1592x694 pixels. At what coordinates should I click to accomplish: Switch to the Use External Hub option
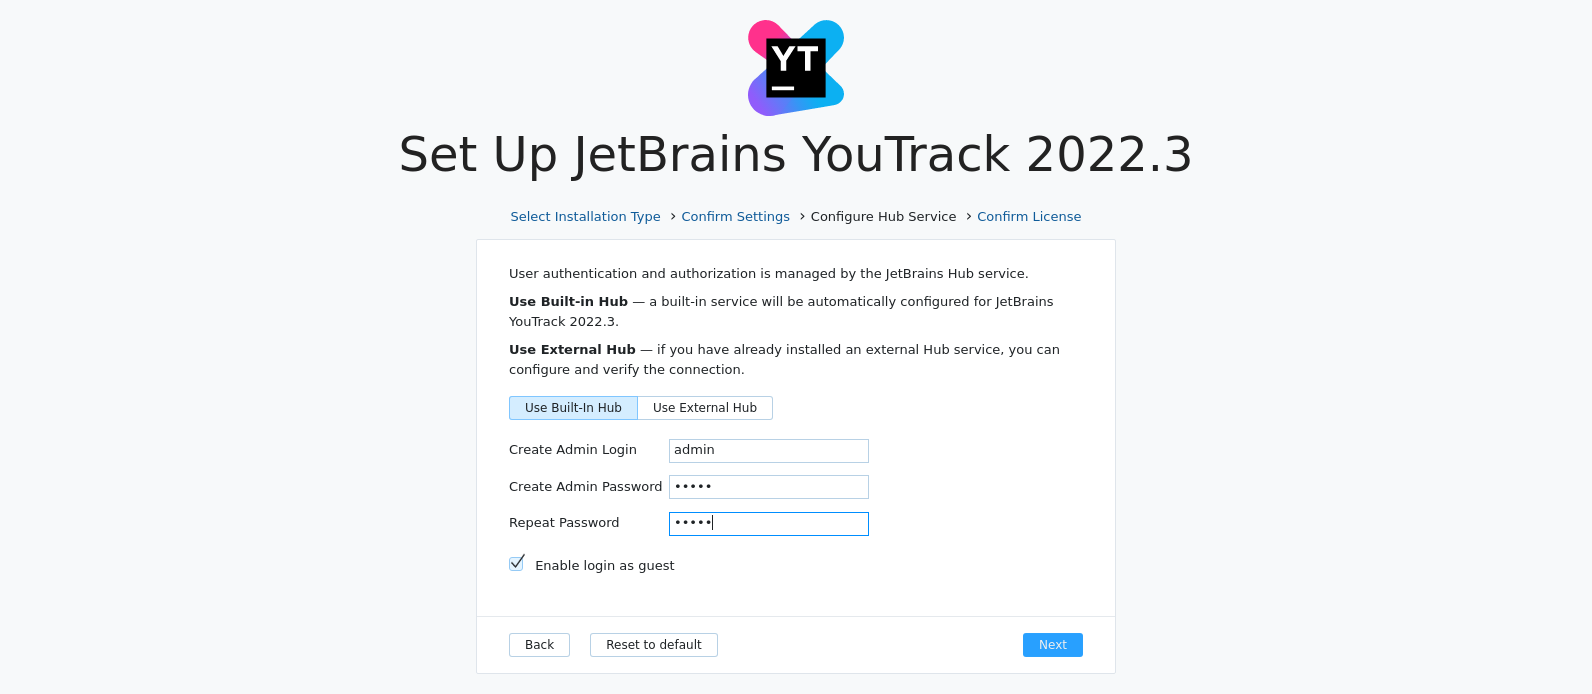click(705, 408)
